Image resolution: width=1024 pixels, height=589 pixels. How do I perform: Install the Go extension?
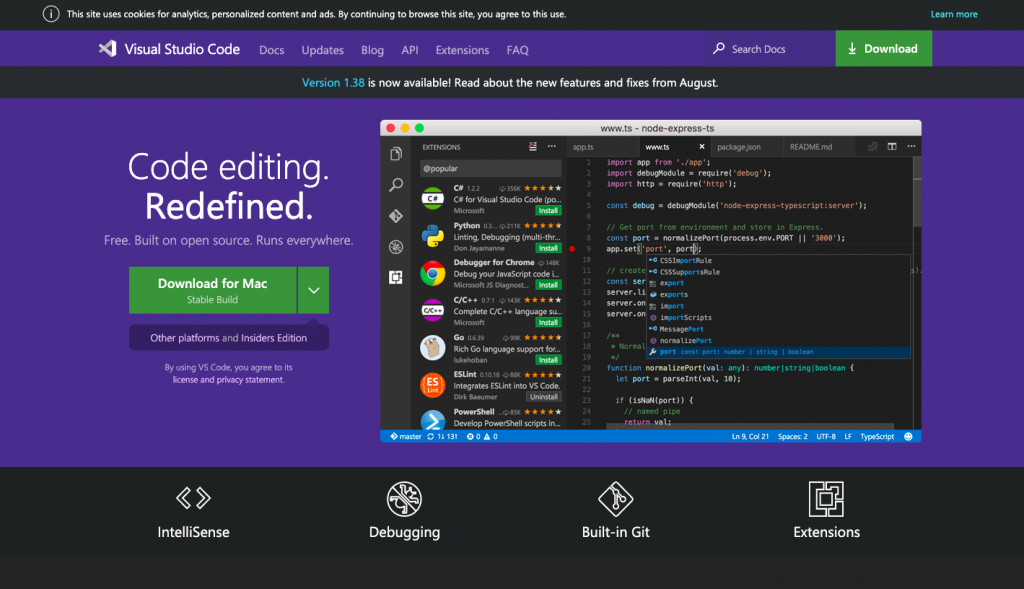[x=548, y=360]
